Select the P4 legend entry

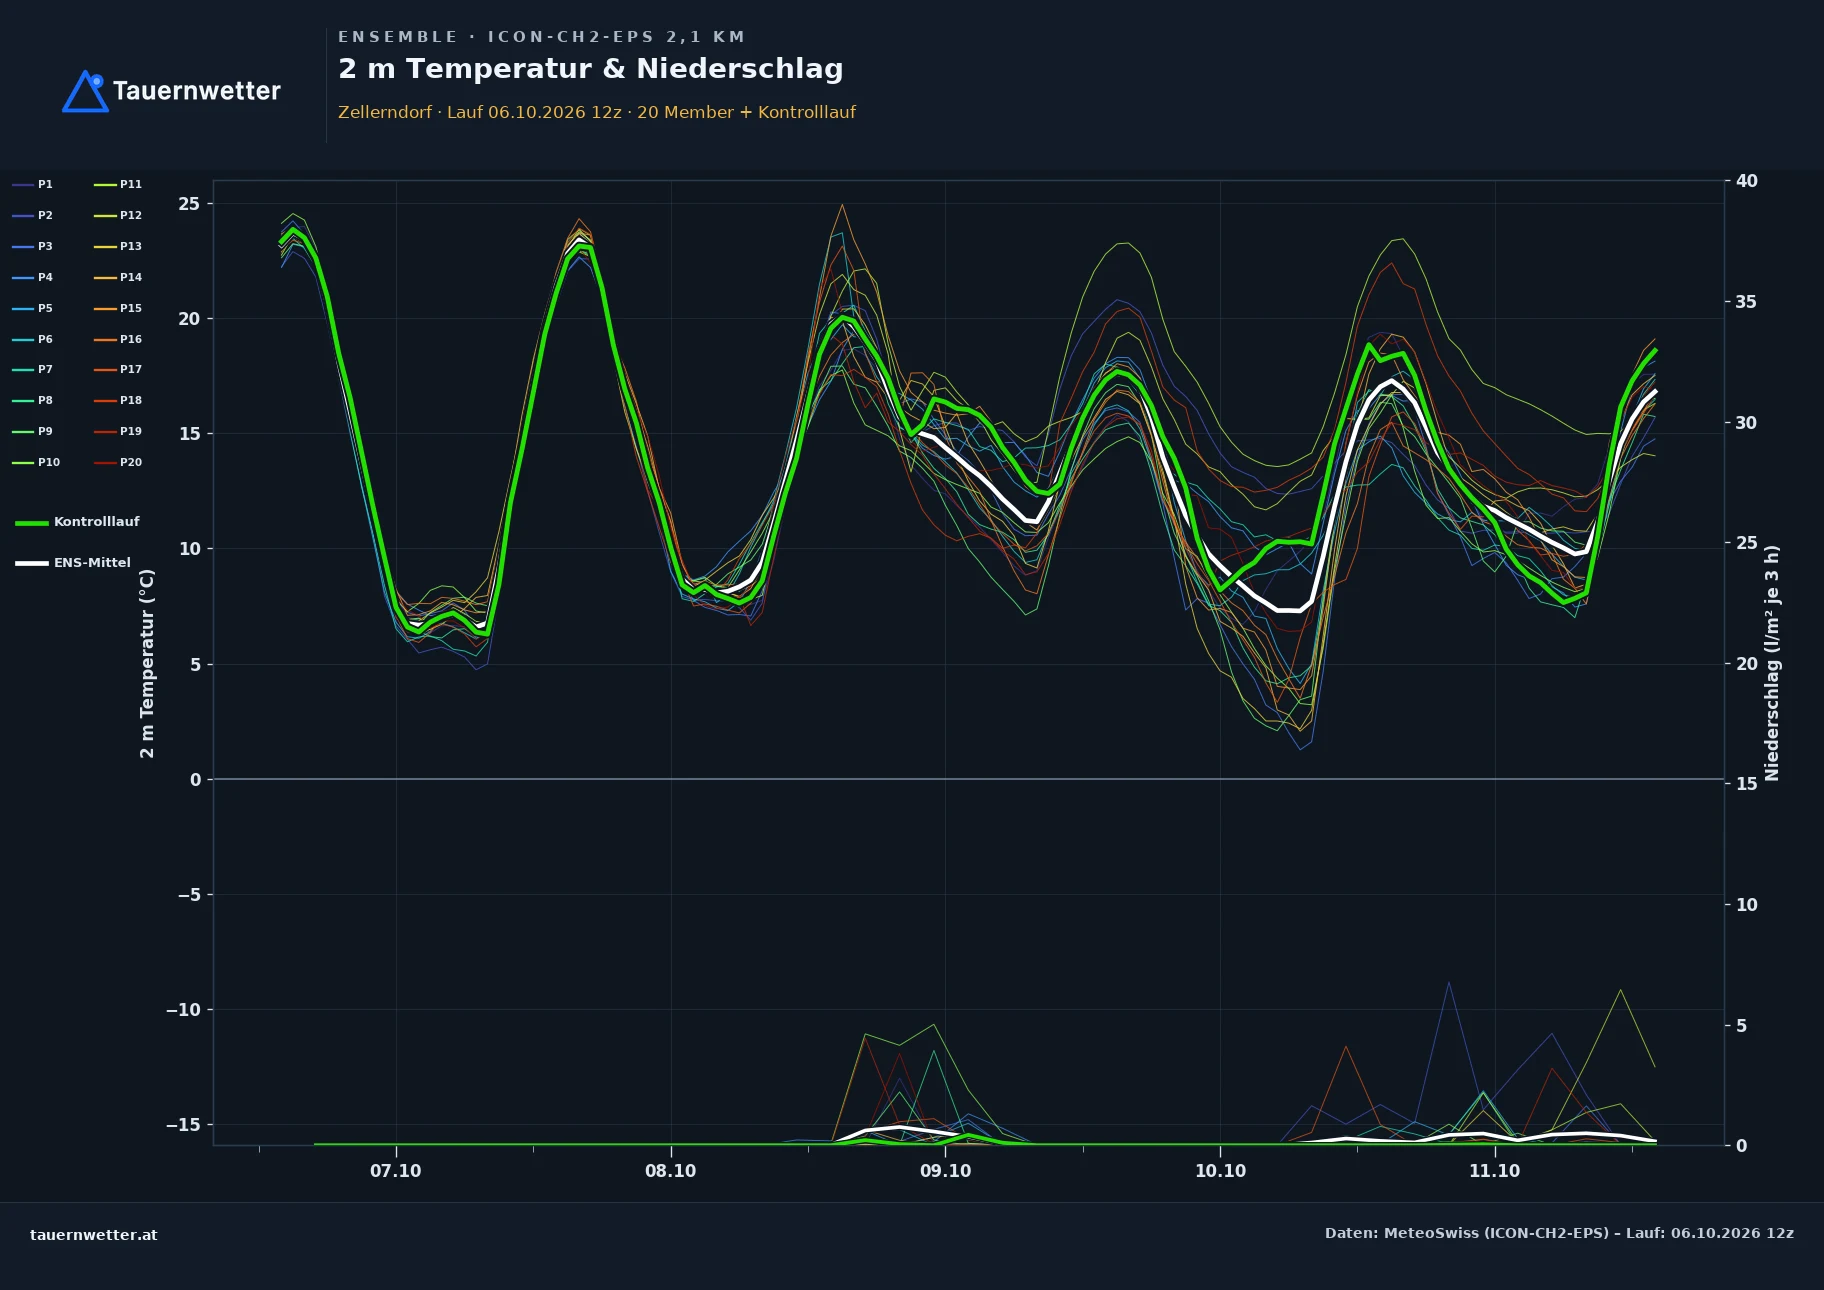point(33,277)
